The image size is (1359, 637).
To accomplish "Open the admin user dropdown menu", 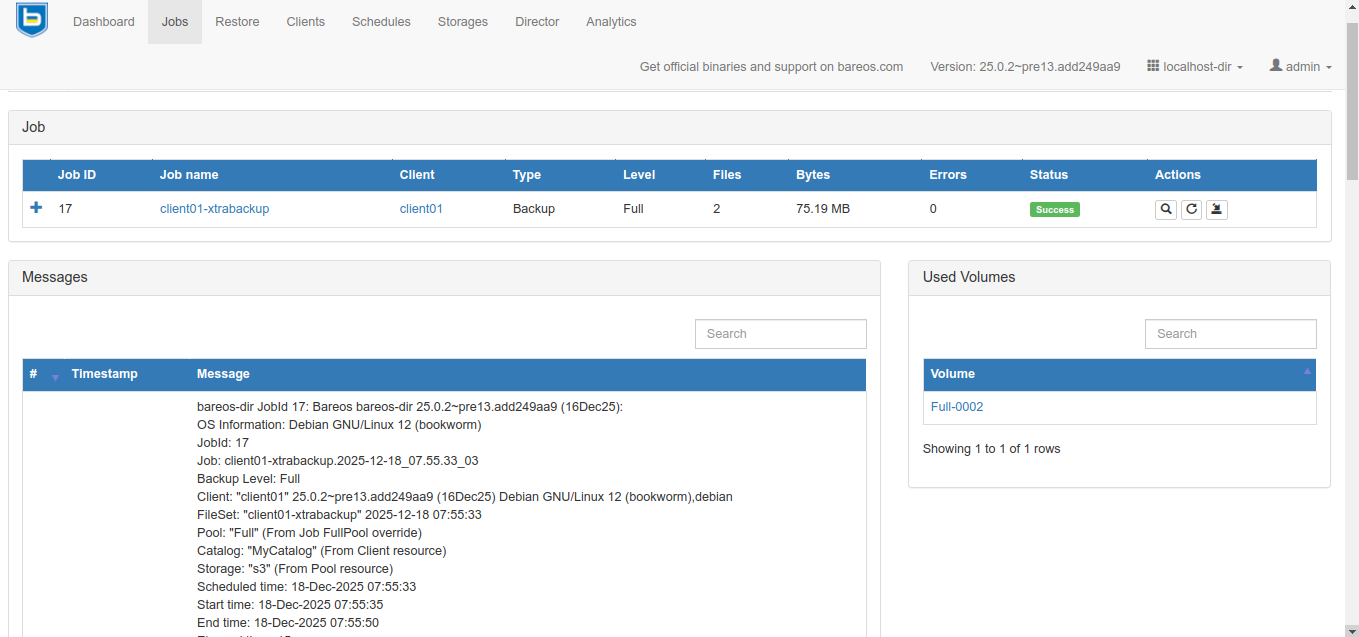I will (1301, 67).
